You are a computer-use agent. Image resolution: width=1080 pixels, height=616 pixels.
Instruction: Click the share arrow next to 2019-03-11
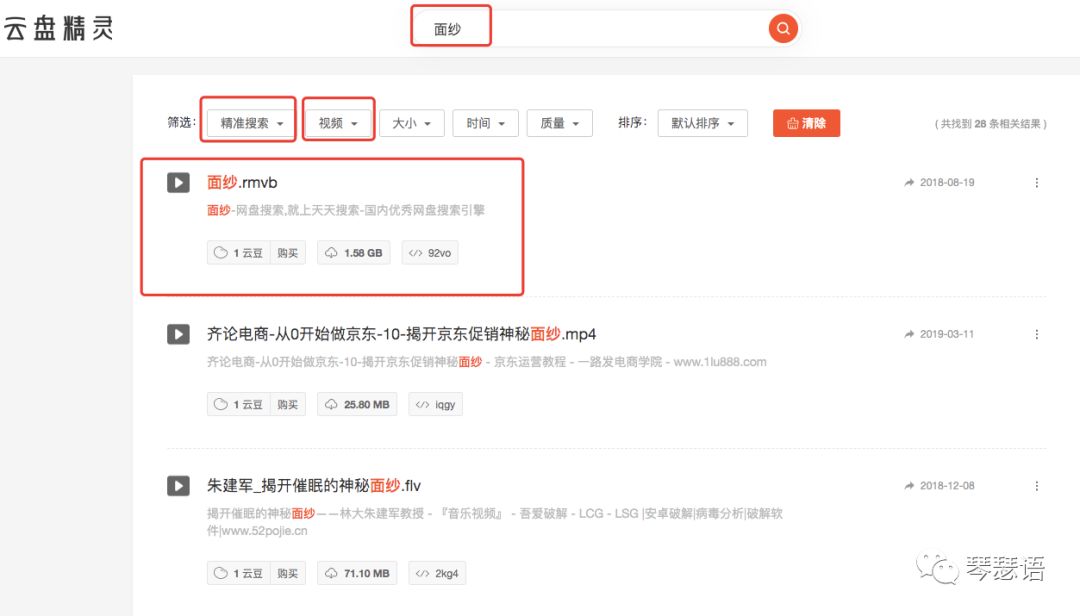click(x=908, y=333)
